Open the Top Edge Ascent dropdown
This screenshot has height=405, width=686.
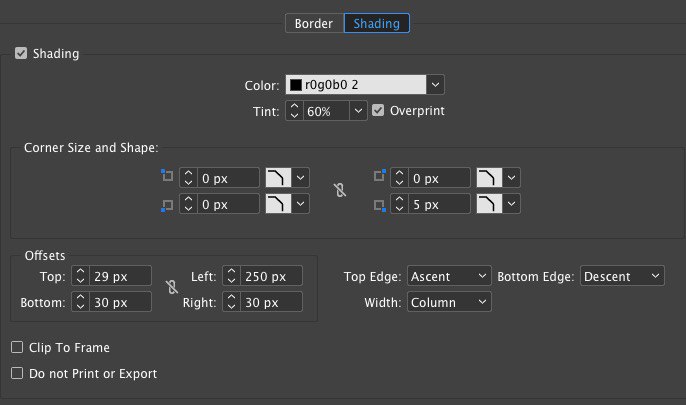pyautogui.click(x=449, y=276)
